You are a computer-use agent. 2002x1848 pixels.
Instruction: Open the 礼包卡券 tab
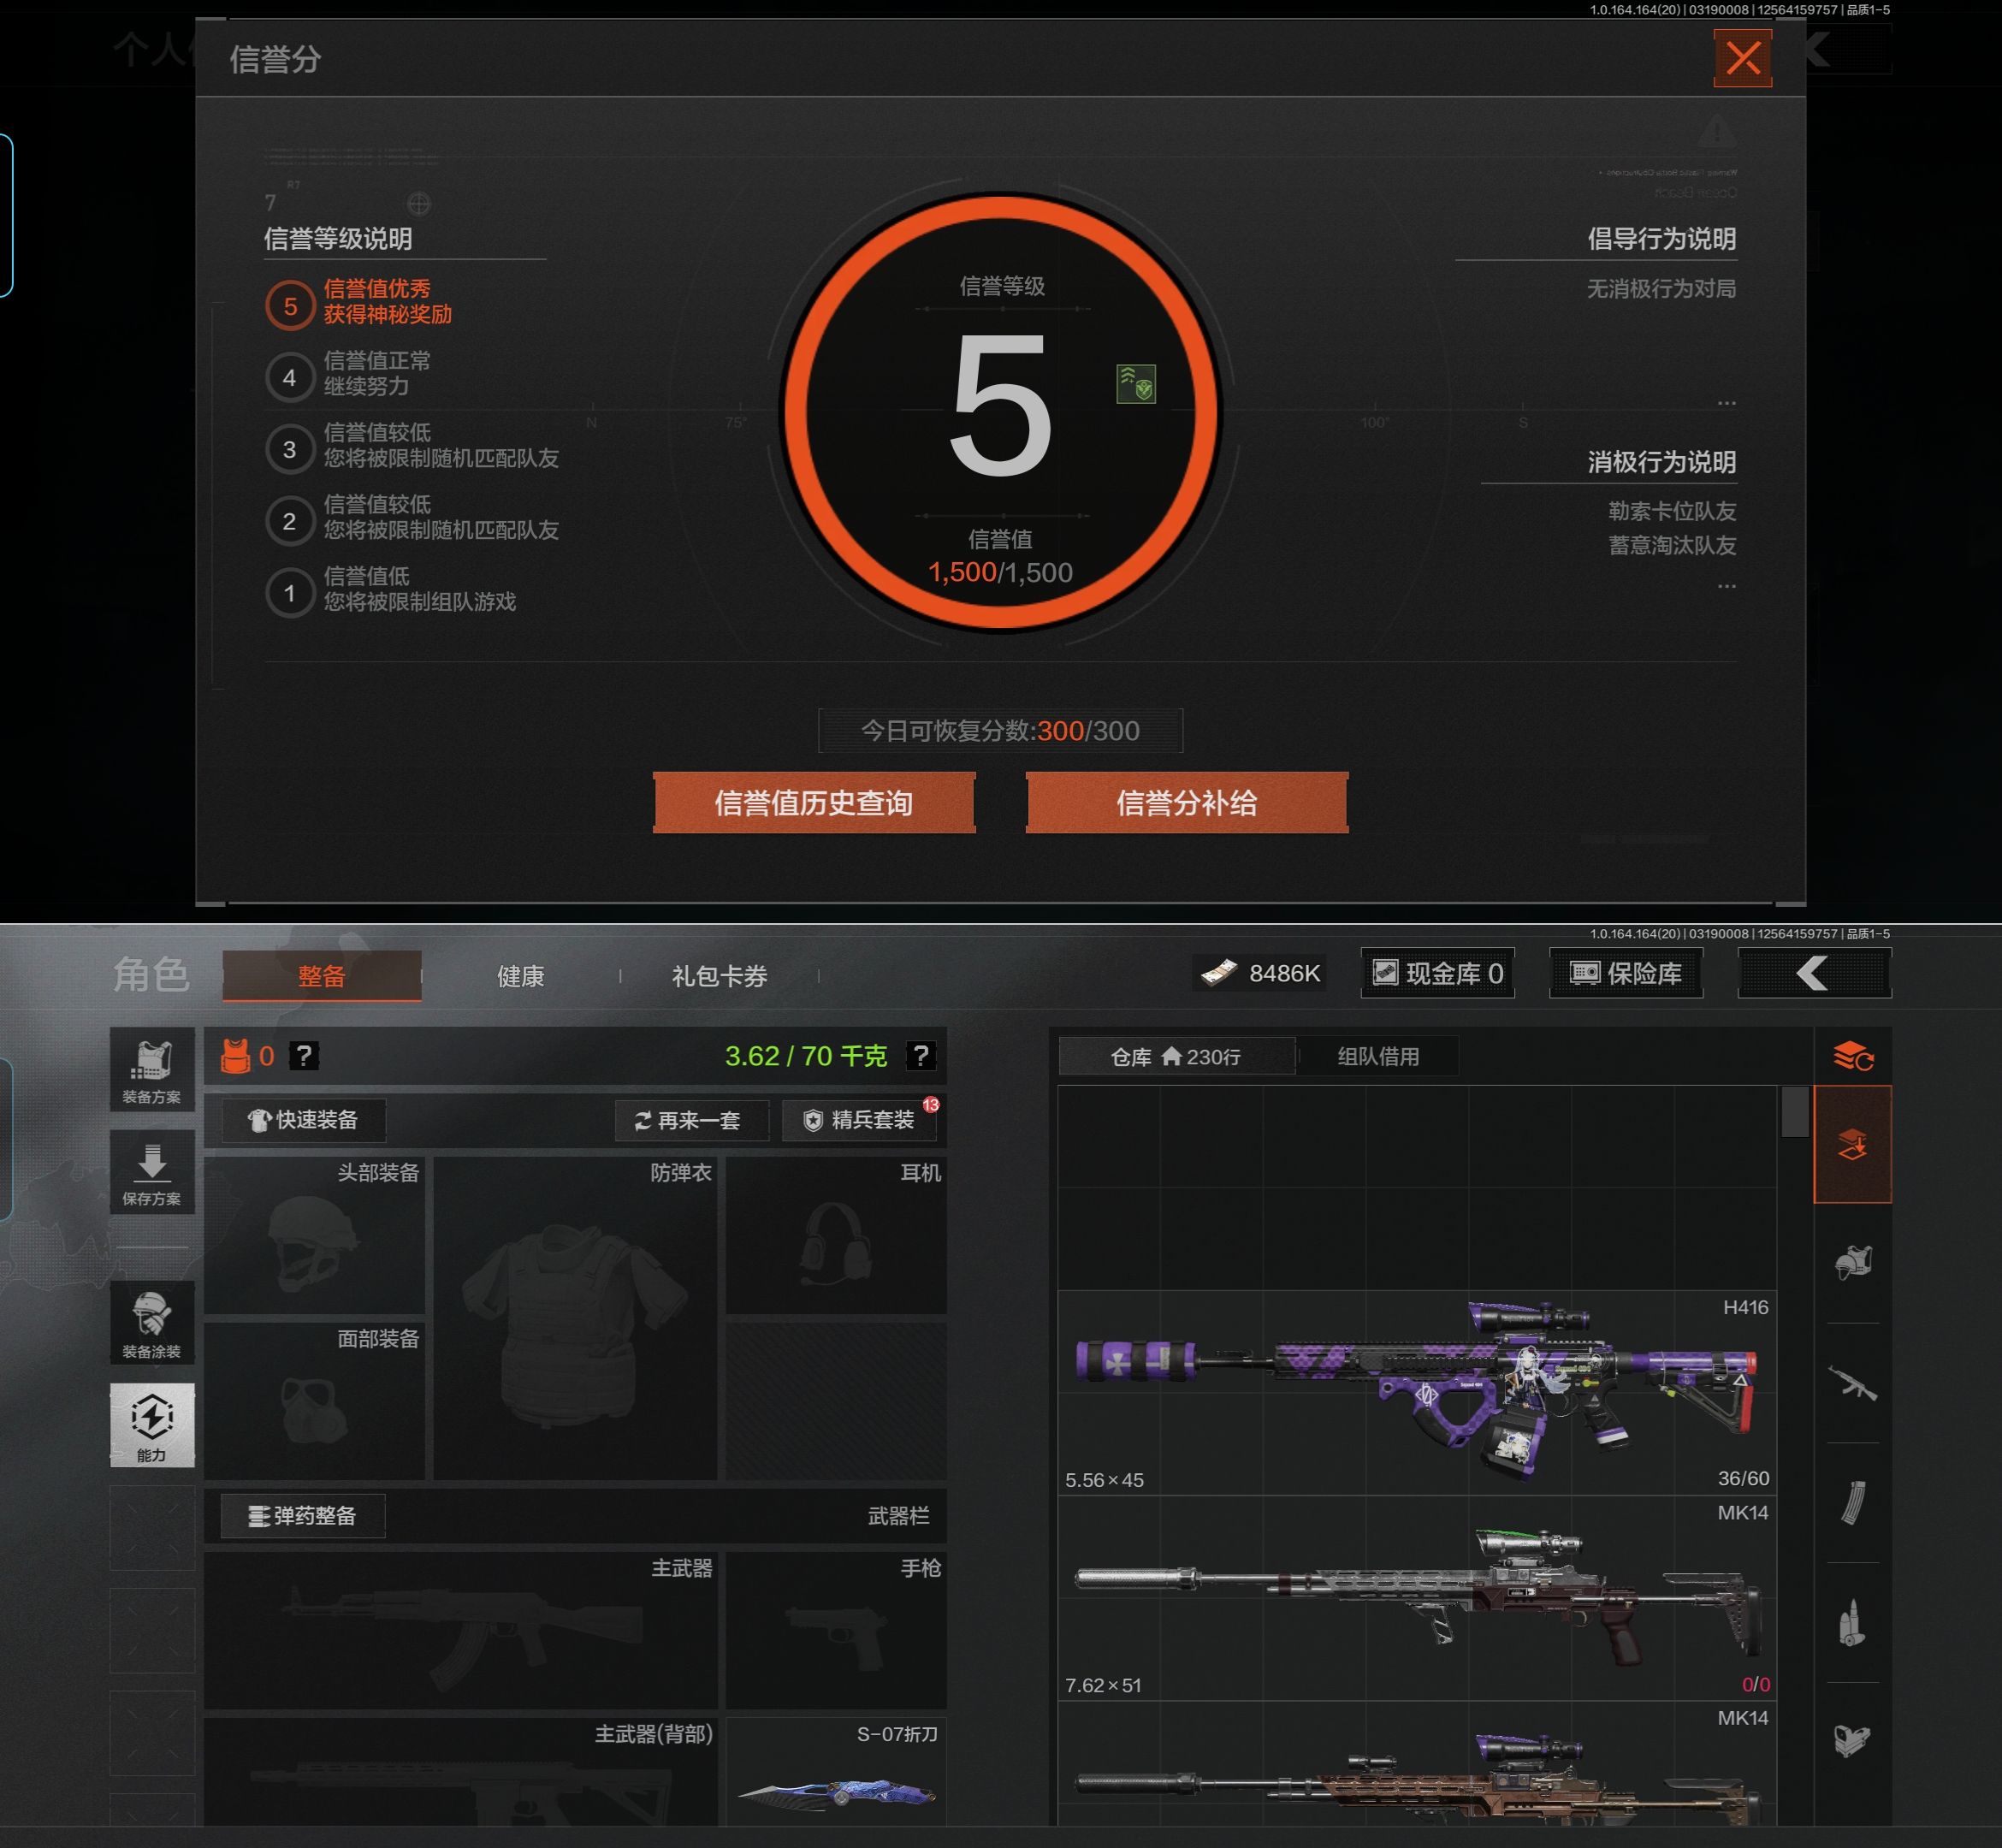coord(719,976)
